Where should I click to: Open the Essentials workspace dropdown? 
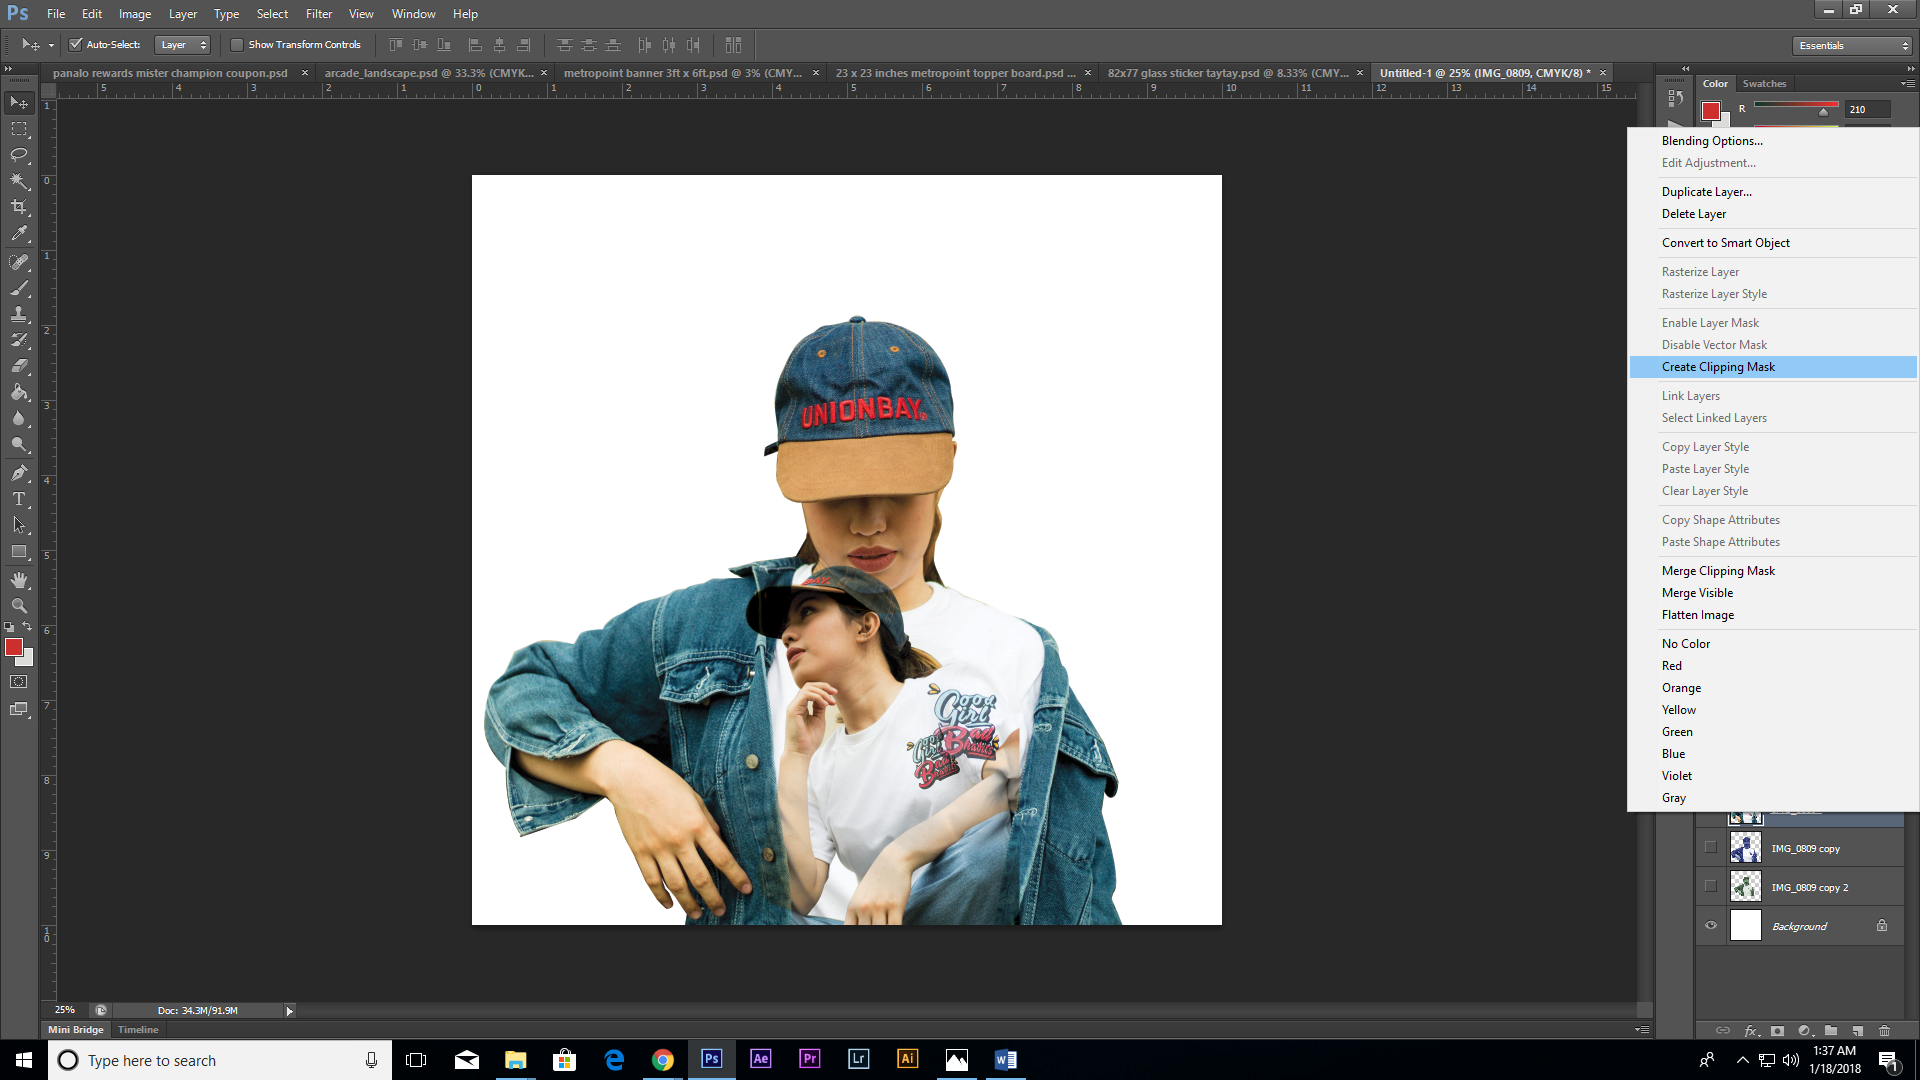point(1852,46)
